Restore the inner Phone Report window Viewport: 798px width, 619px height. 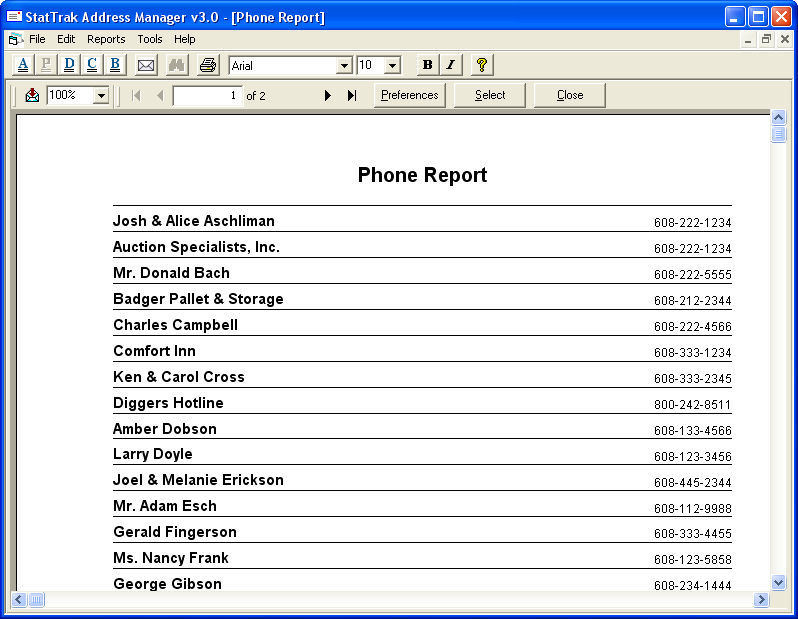click(x=766, y=39)
